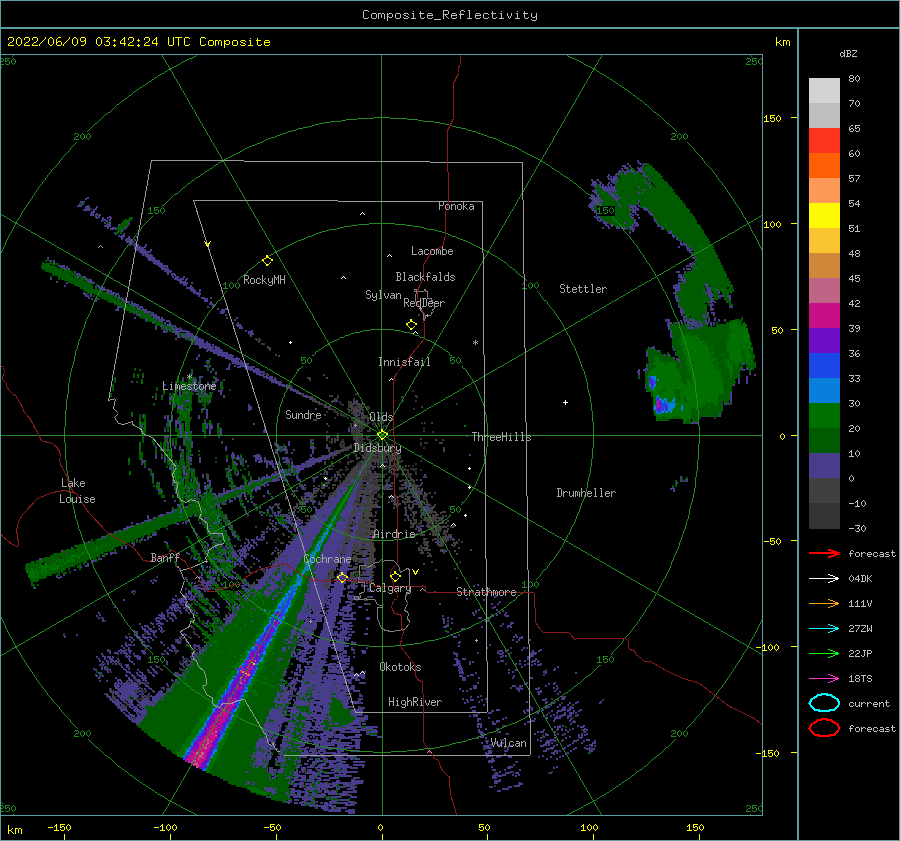The height and width of the screenshot is (841, 900).
Task: Click the dark green 10–20 dBZ swatch
Action: click(824, 441)
